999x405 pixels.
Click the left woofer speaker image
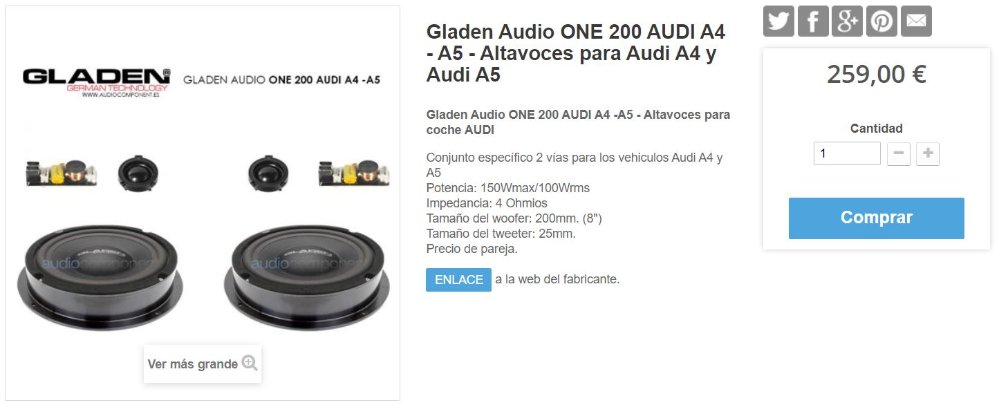[100, 276]
